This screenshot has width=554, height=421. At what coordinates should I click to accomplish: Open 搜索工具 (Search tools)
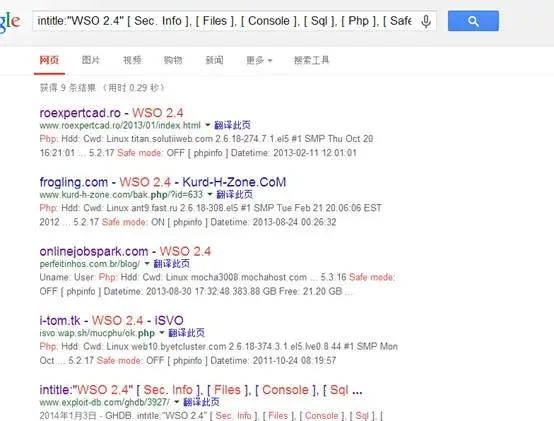(311, 60)
